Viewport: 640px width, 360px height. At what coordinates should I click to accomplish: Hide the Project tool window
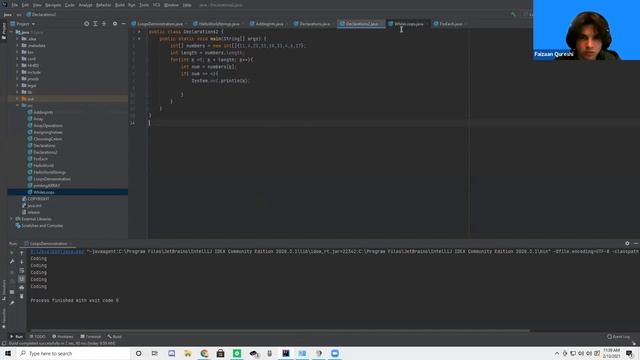pos(124,24)
